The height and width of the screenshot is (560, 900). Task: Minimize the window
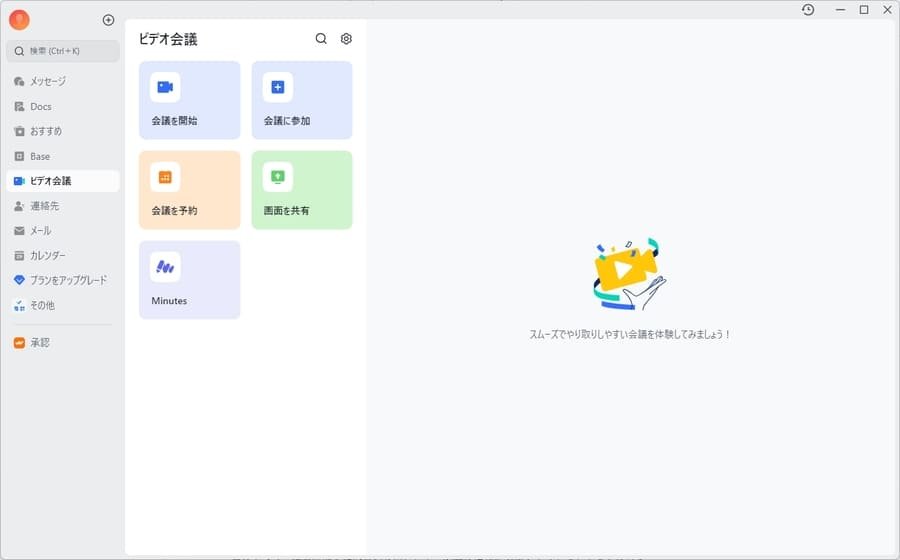click(840, 10)
